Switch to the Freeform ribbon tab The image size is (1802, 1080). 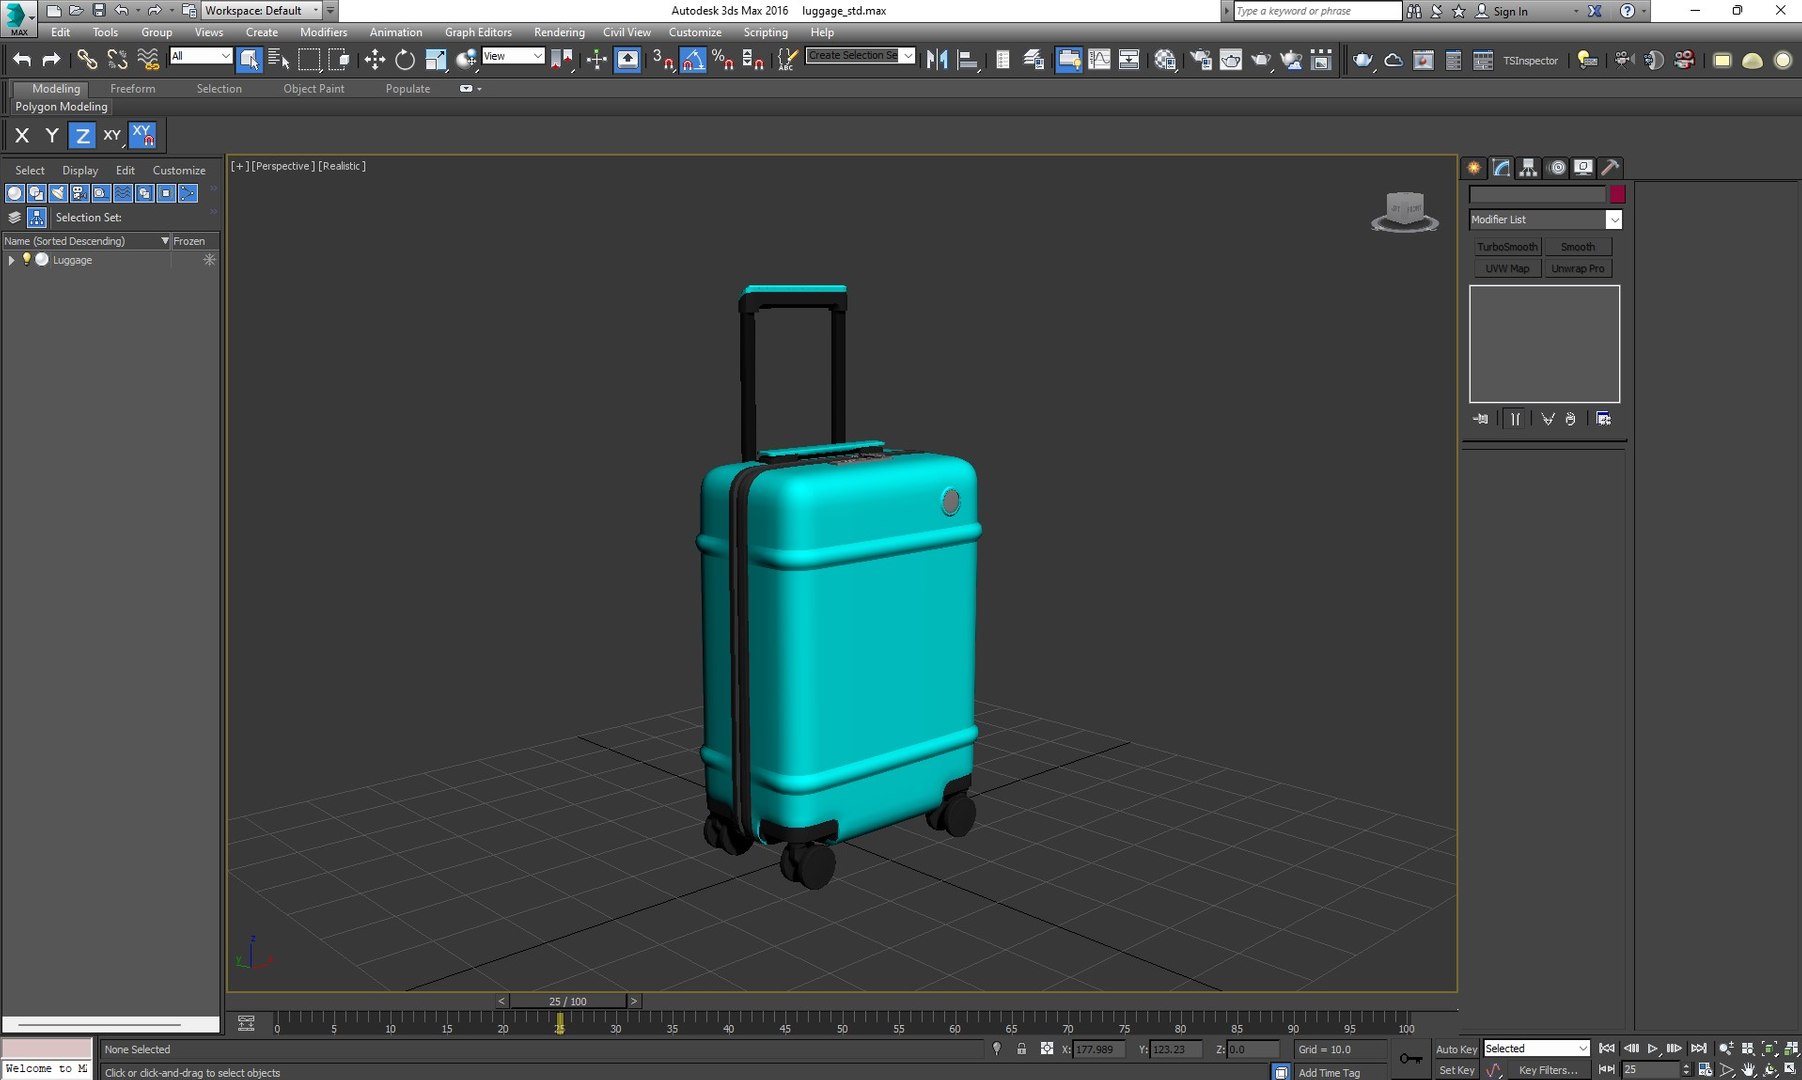133,89
